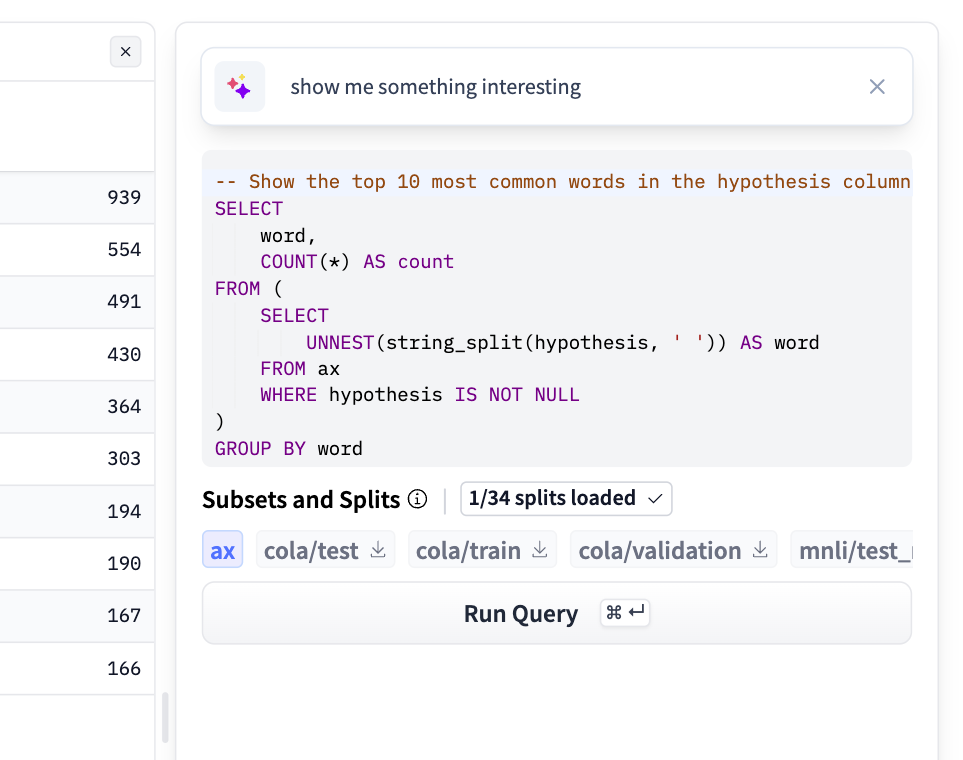Clear the AI prompt with the X icon
Image resolution: width=963 pixels, height=760 pixels.
tap(877, 87)
